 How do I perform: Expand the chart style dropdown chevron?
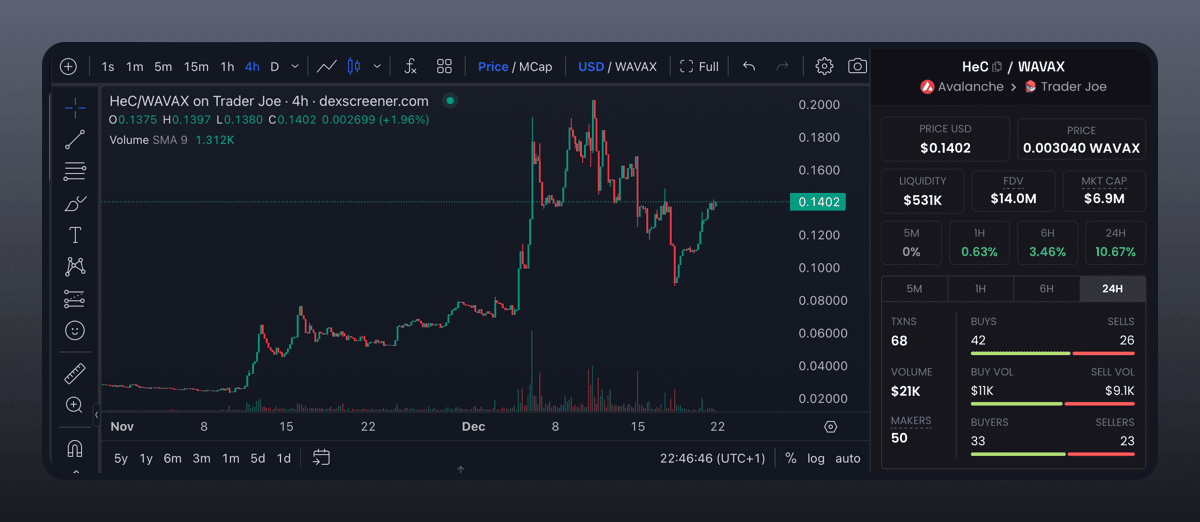pos(377,67)
